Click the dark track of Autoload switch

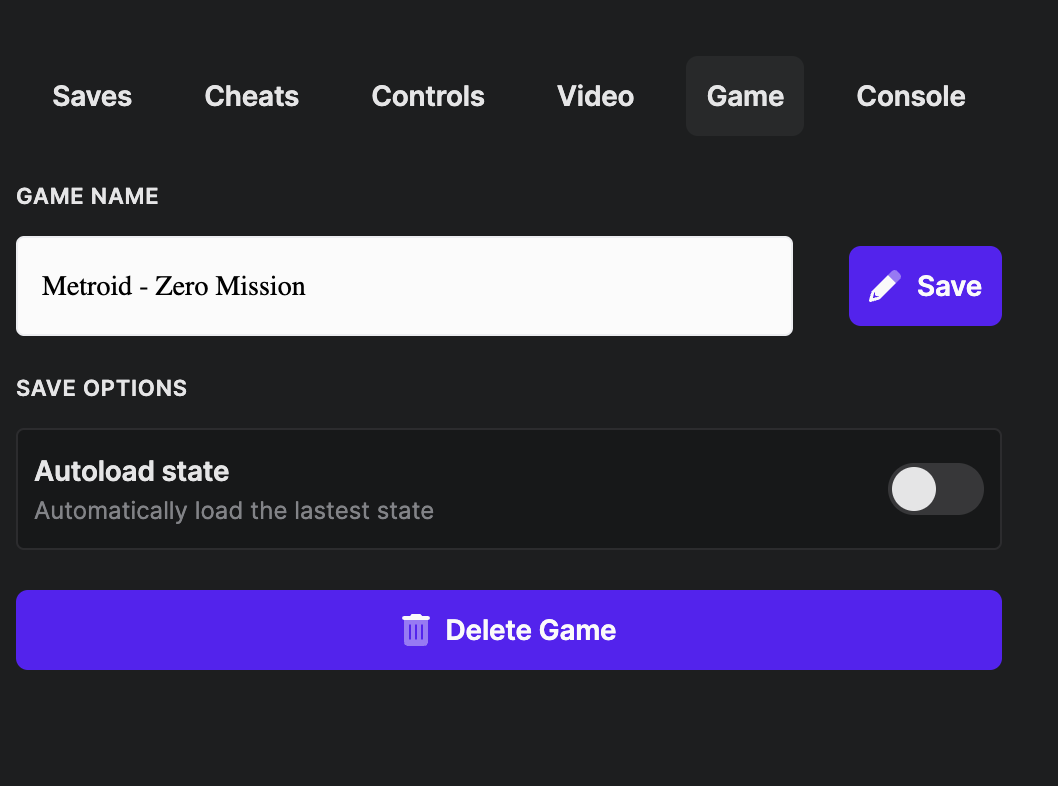point(962,489)
